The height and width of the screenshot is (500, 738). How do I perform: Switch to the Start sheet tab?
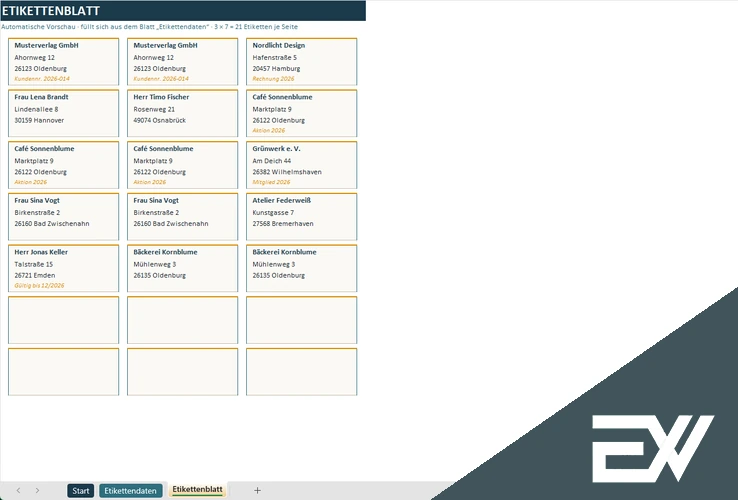point(80,491)
